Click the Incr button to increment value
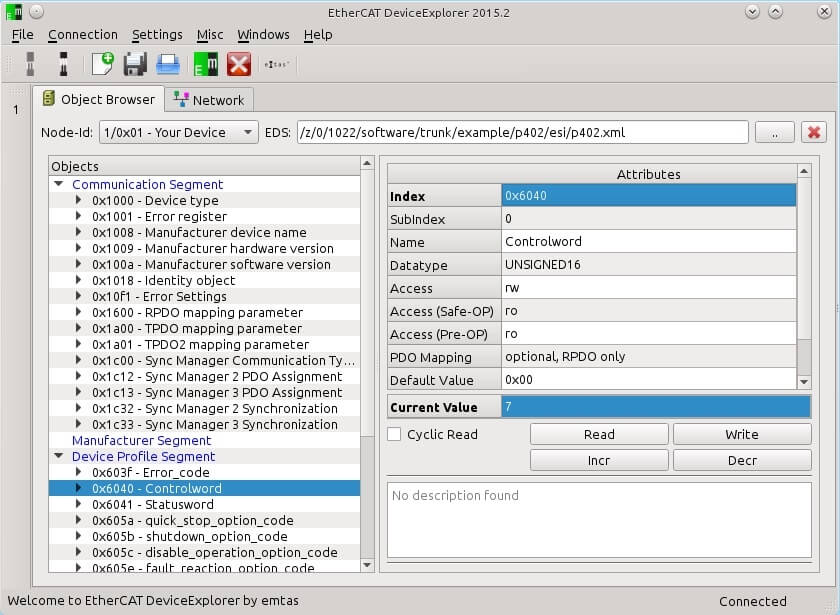 coord(598,460)
